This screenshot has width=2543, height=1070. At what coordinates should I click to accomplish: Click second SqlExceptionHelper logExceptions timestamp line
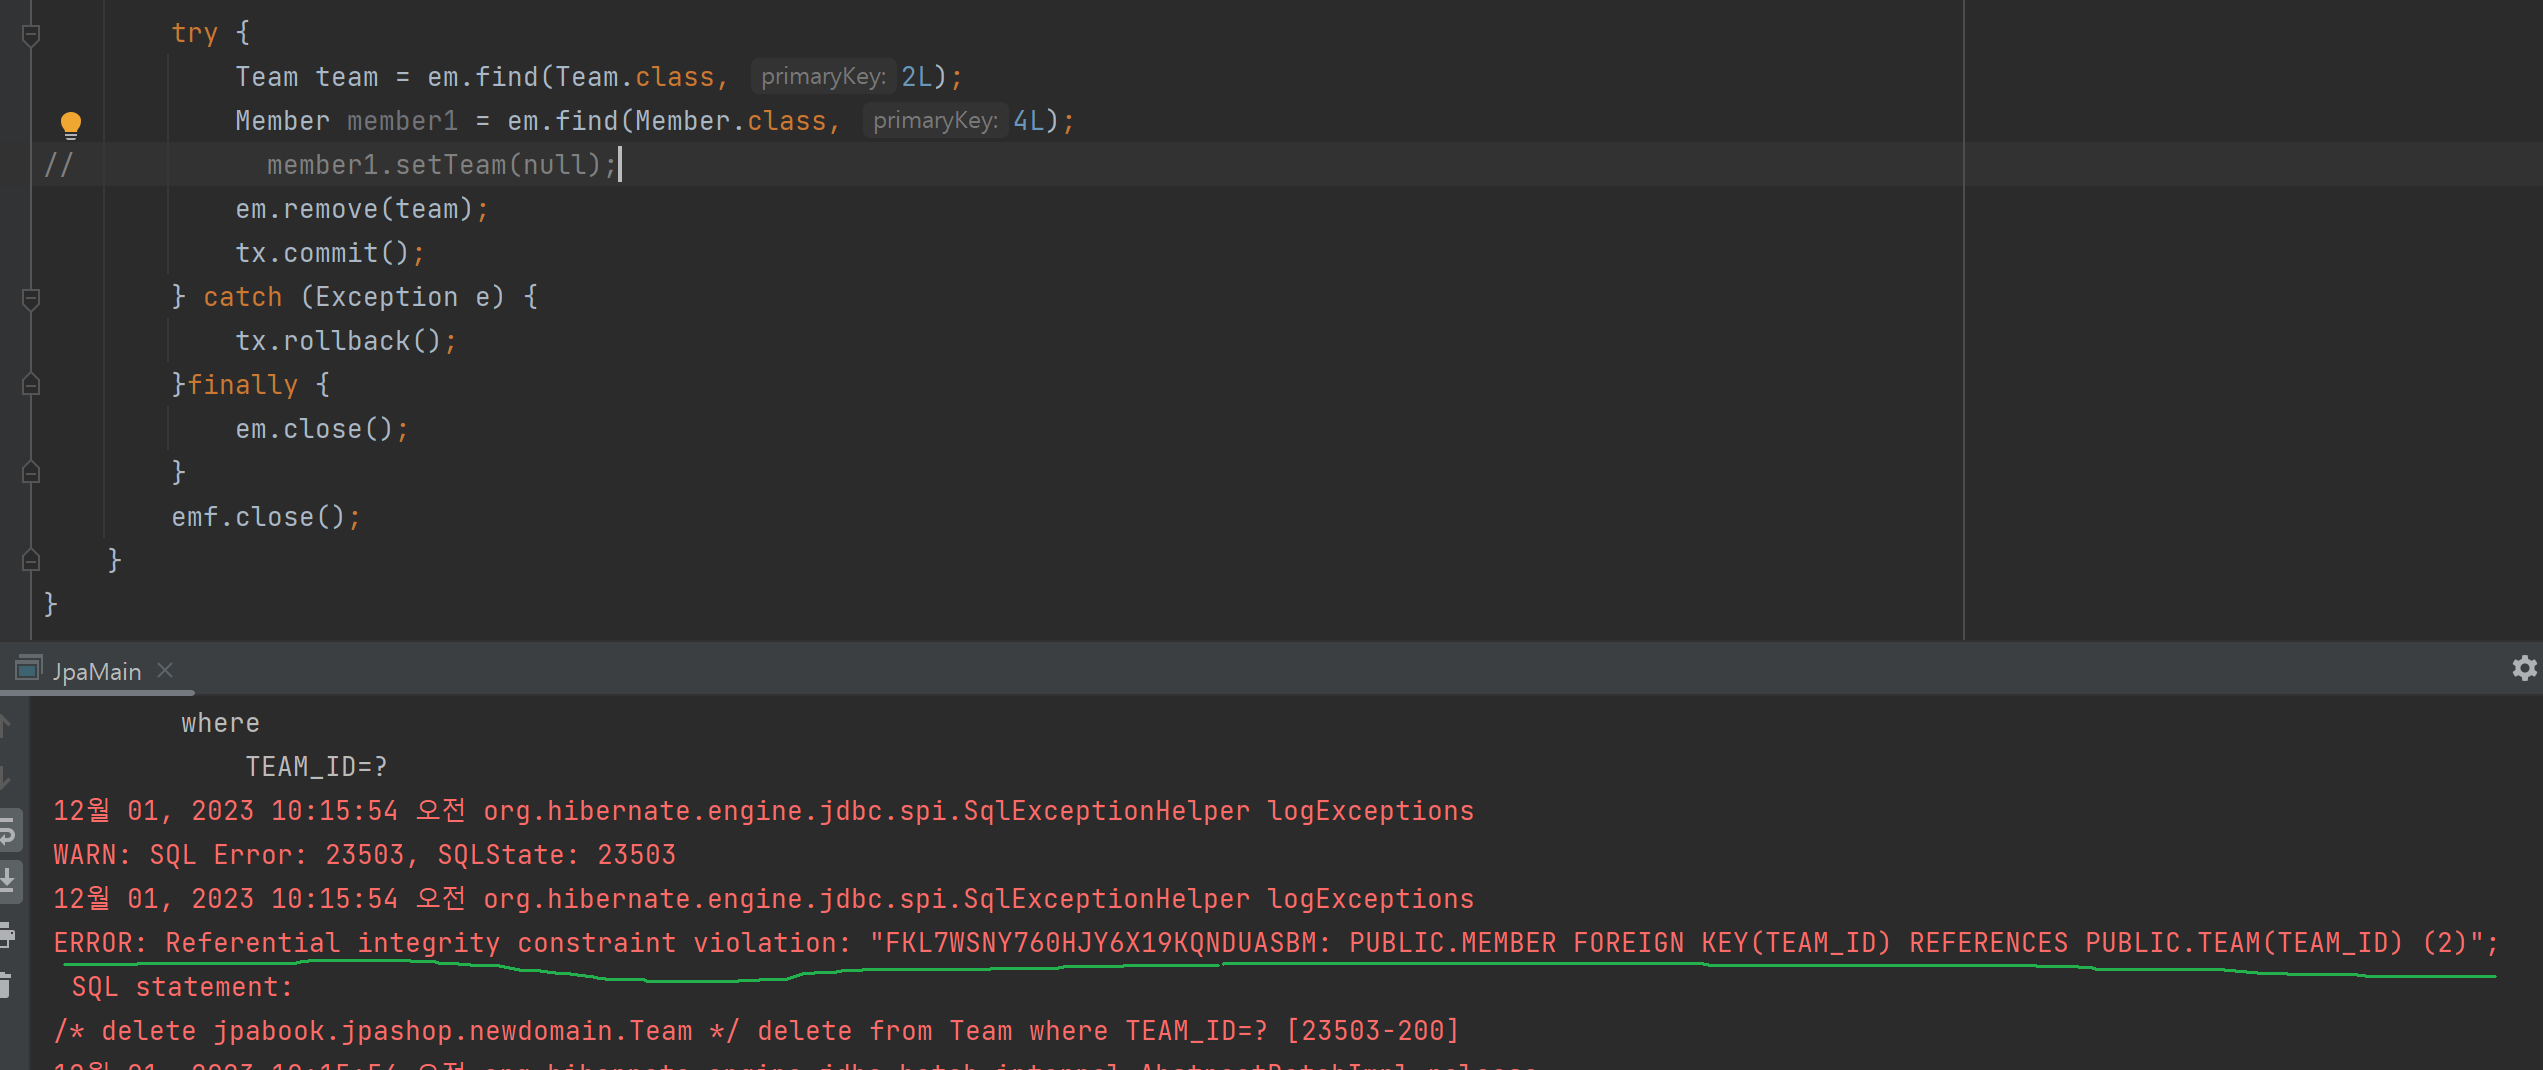764,899
